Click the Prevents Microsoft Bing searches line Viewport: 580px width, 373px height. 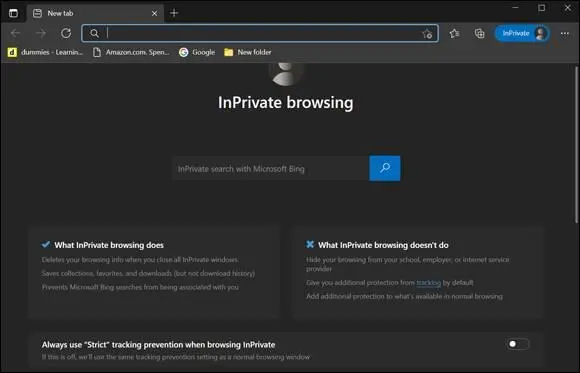tap(140, 287)
